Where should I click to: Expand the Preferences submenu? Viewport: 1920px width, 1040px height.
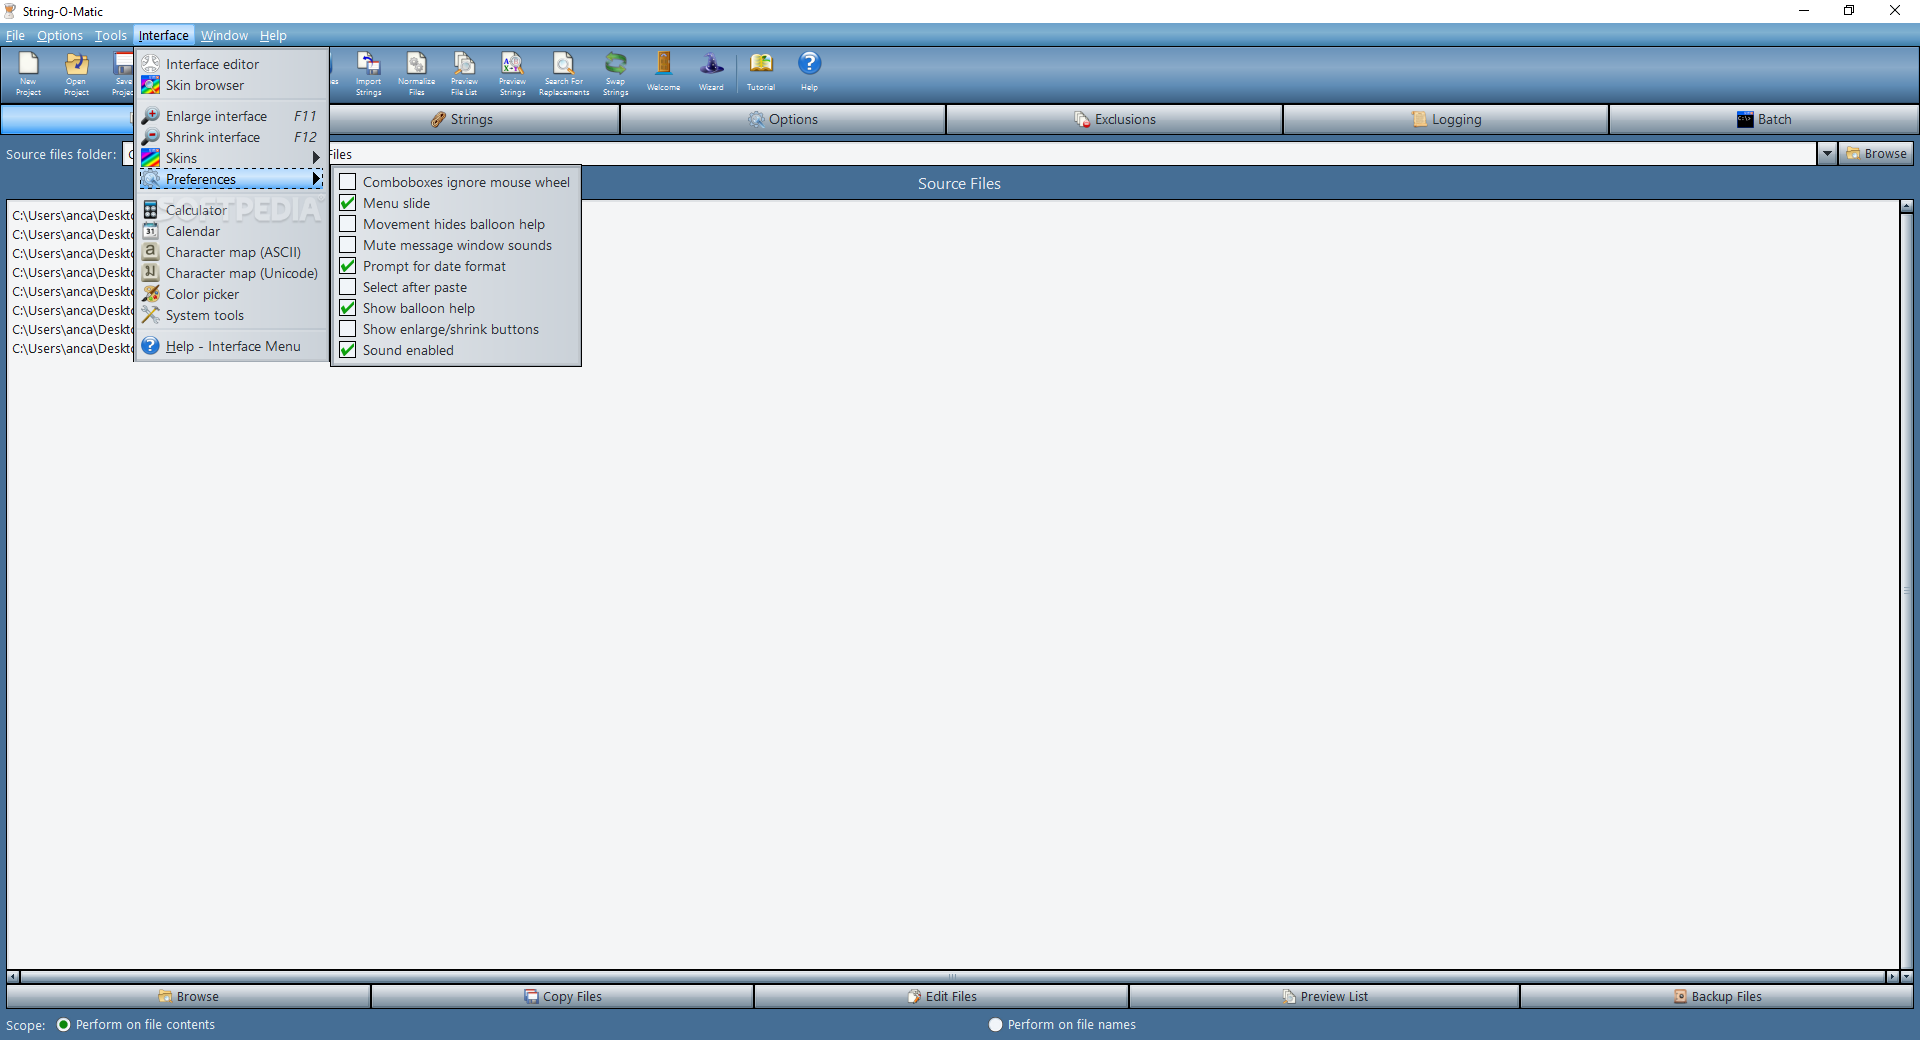[x=232, y=179]
